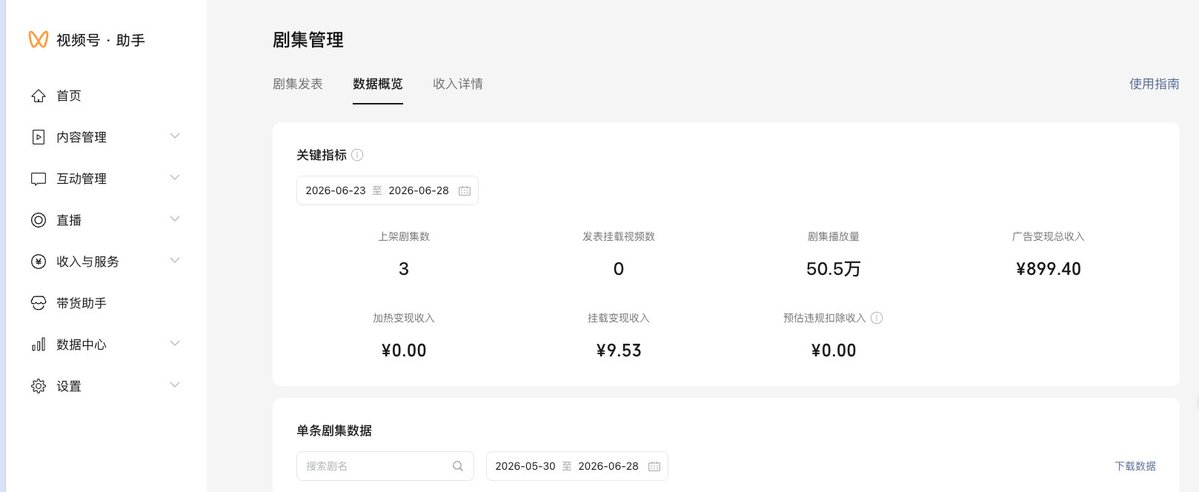Image resolution: width=1199 pixels, height=492 pixels.
Task: Click the start date 2026-05-30
Action: [525, 466]
